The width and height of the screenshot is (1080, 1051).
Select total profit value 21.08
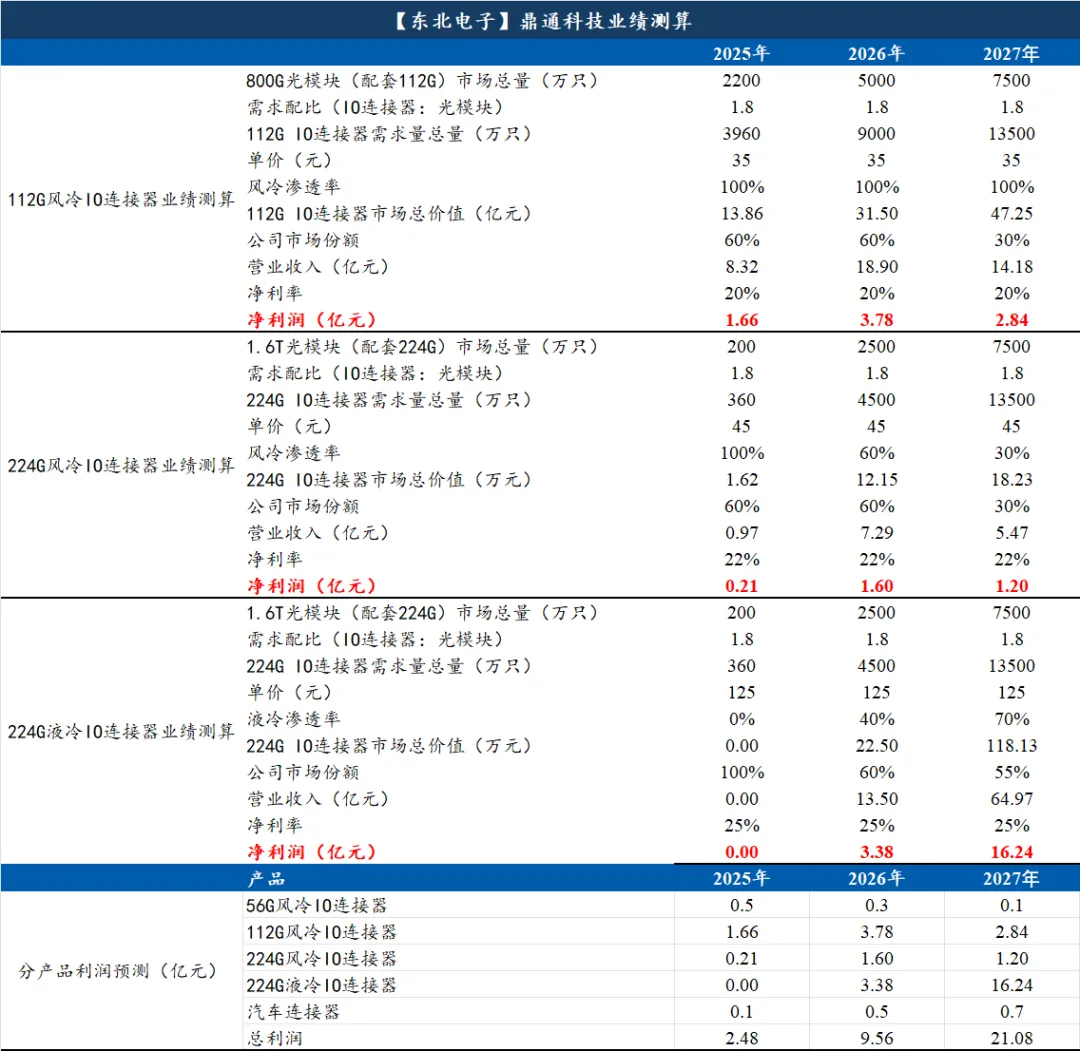[x=1012, y=1039]
